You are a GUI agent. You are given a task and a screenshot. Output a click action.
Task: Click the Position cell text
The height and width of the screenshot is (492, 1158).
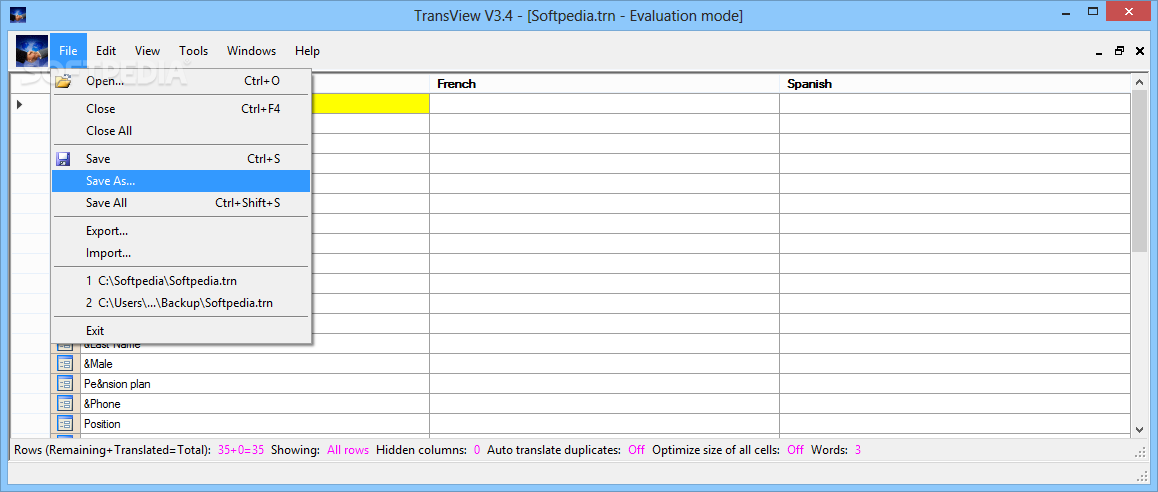point(103,424)
